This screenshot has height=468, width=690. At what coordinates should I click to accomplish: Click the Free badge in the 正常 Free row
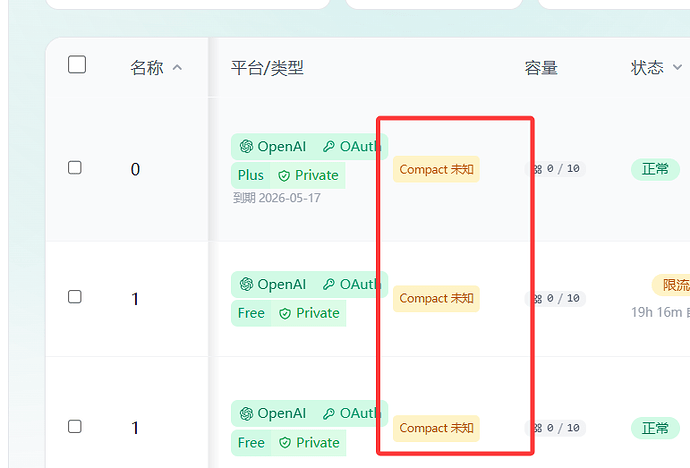(251, 442)
